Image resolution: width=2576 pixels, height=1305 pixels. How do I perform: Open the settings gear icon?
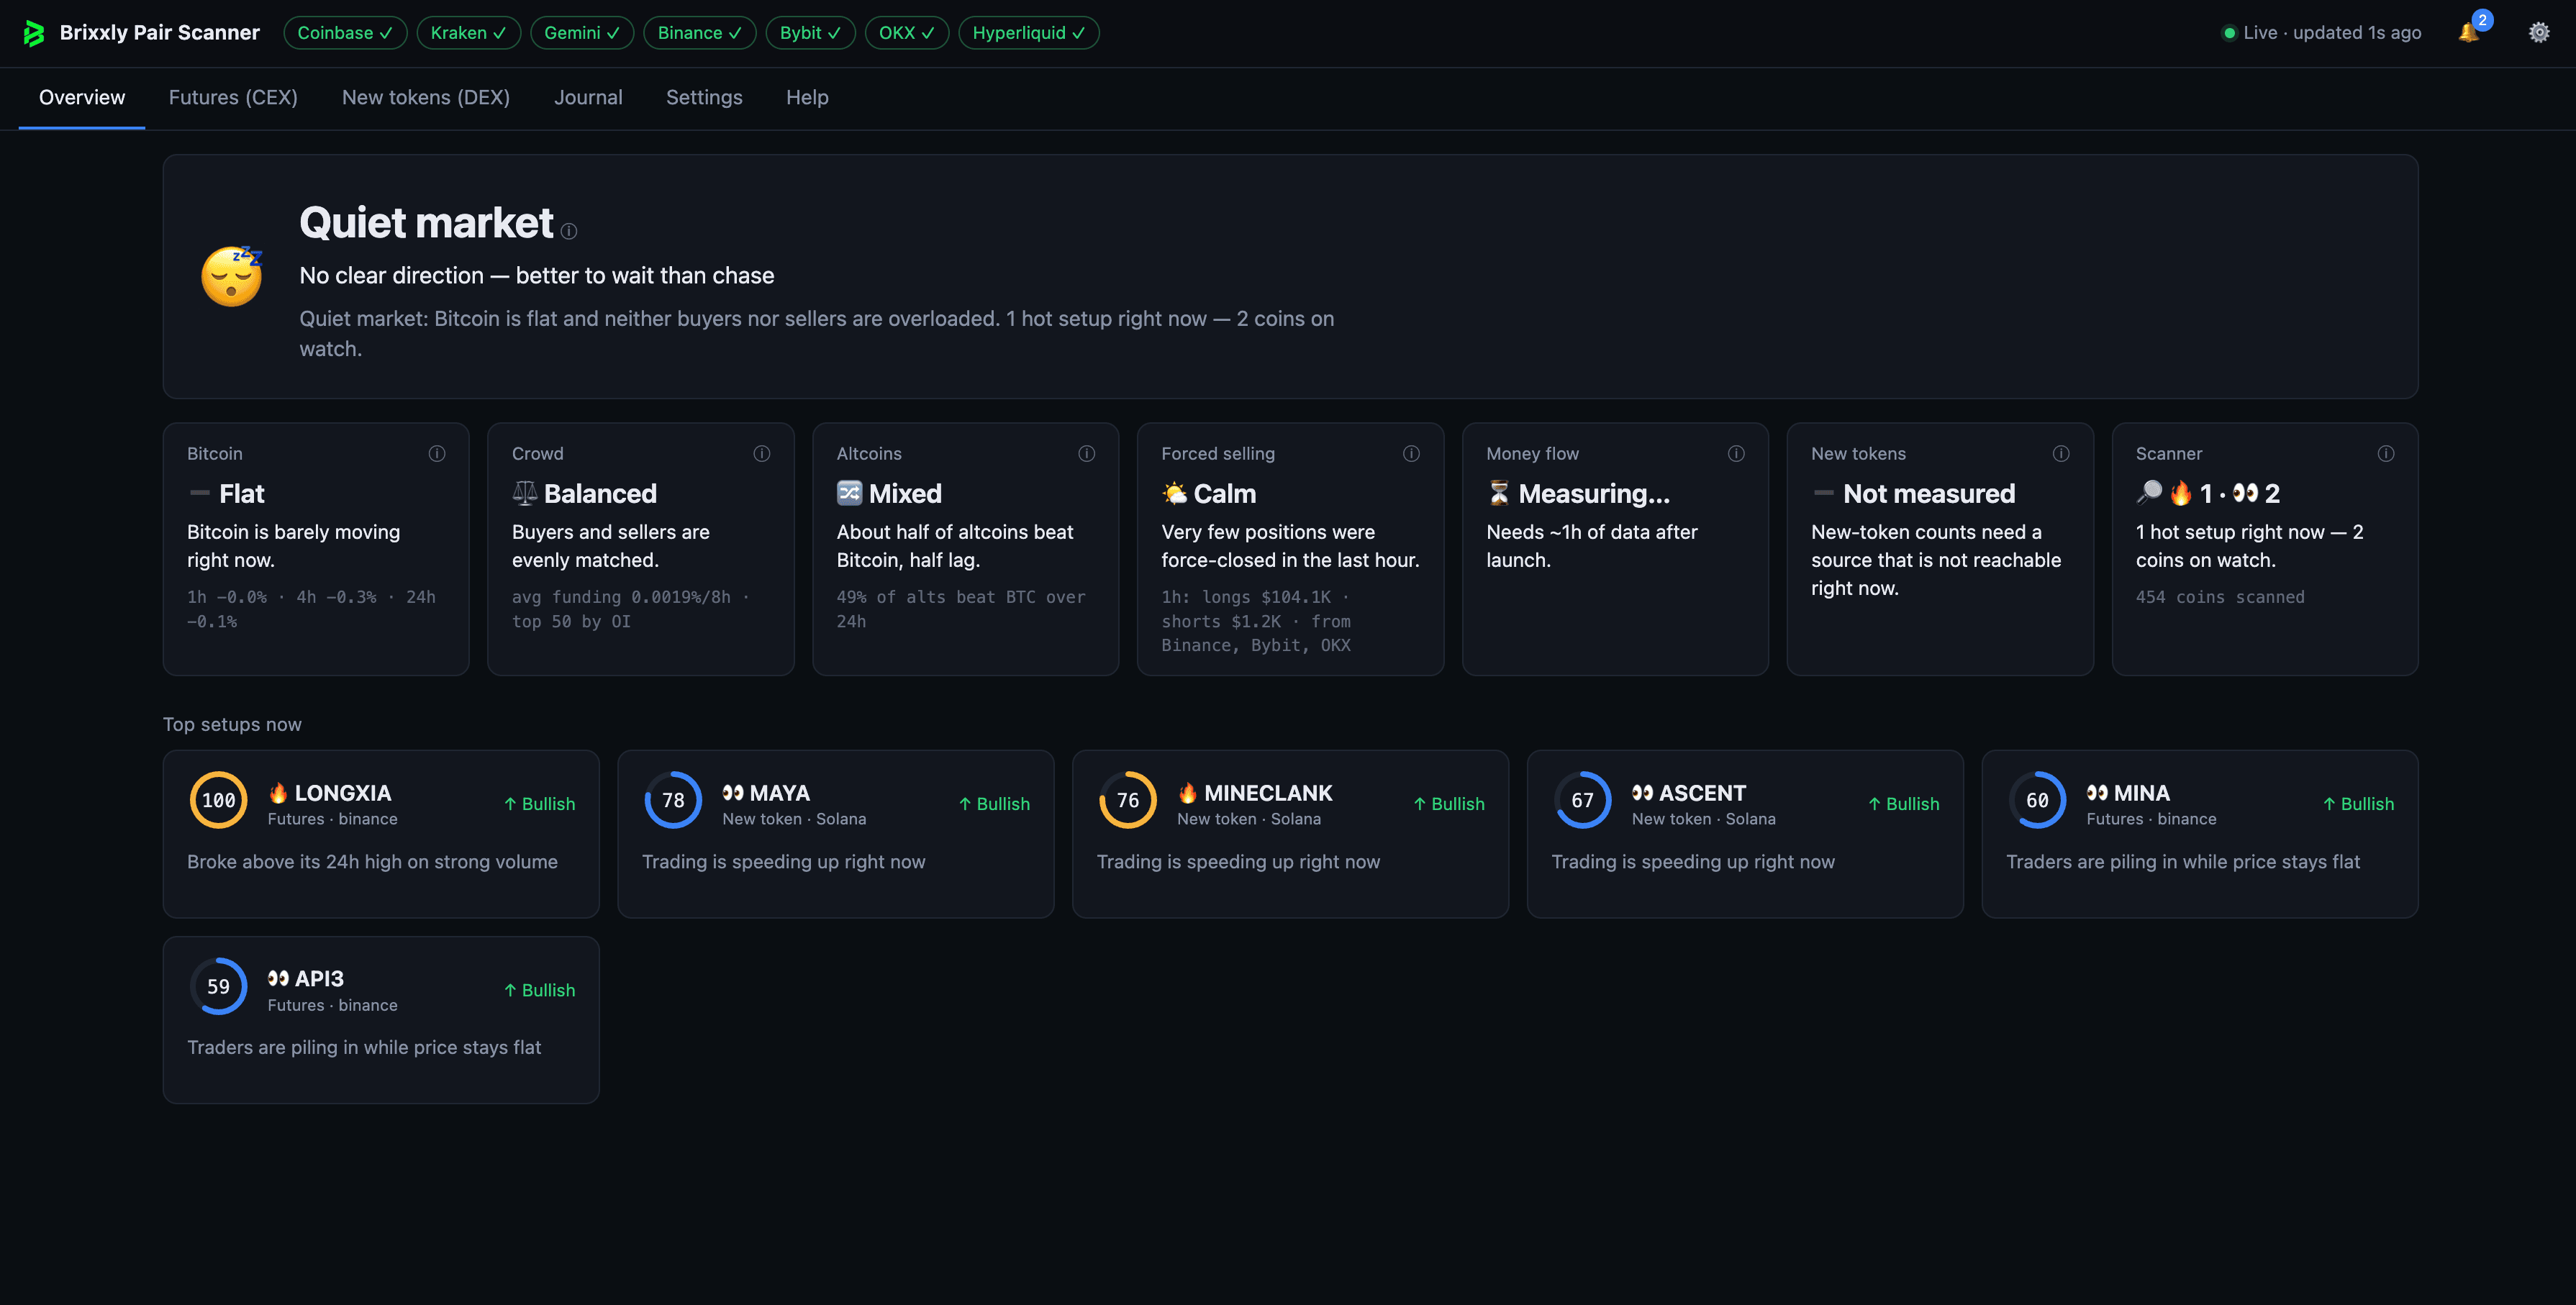tap(2539, 33)
